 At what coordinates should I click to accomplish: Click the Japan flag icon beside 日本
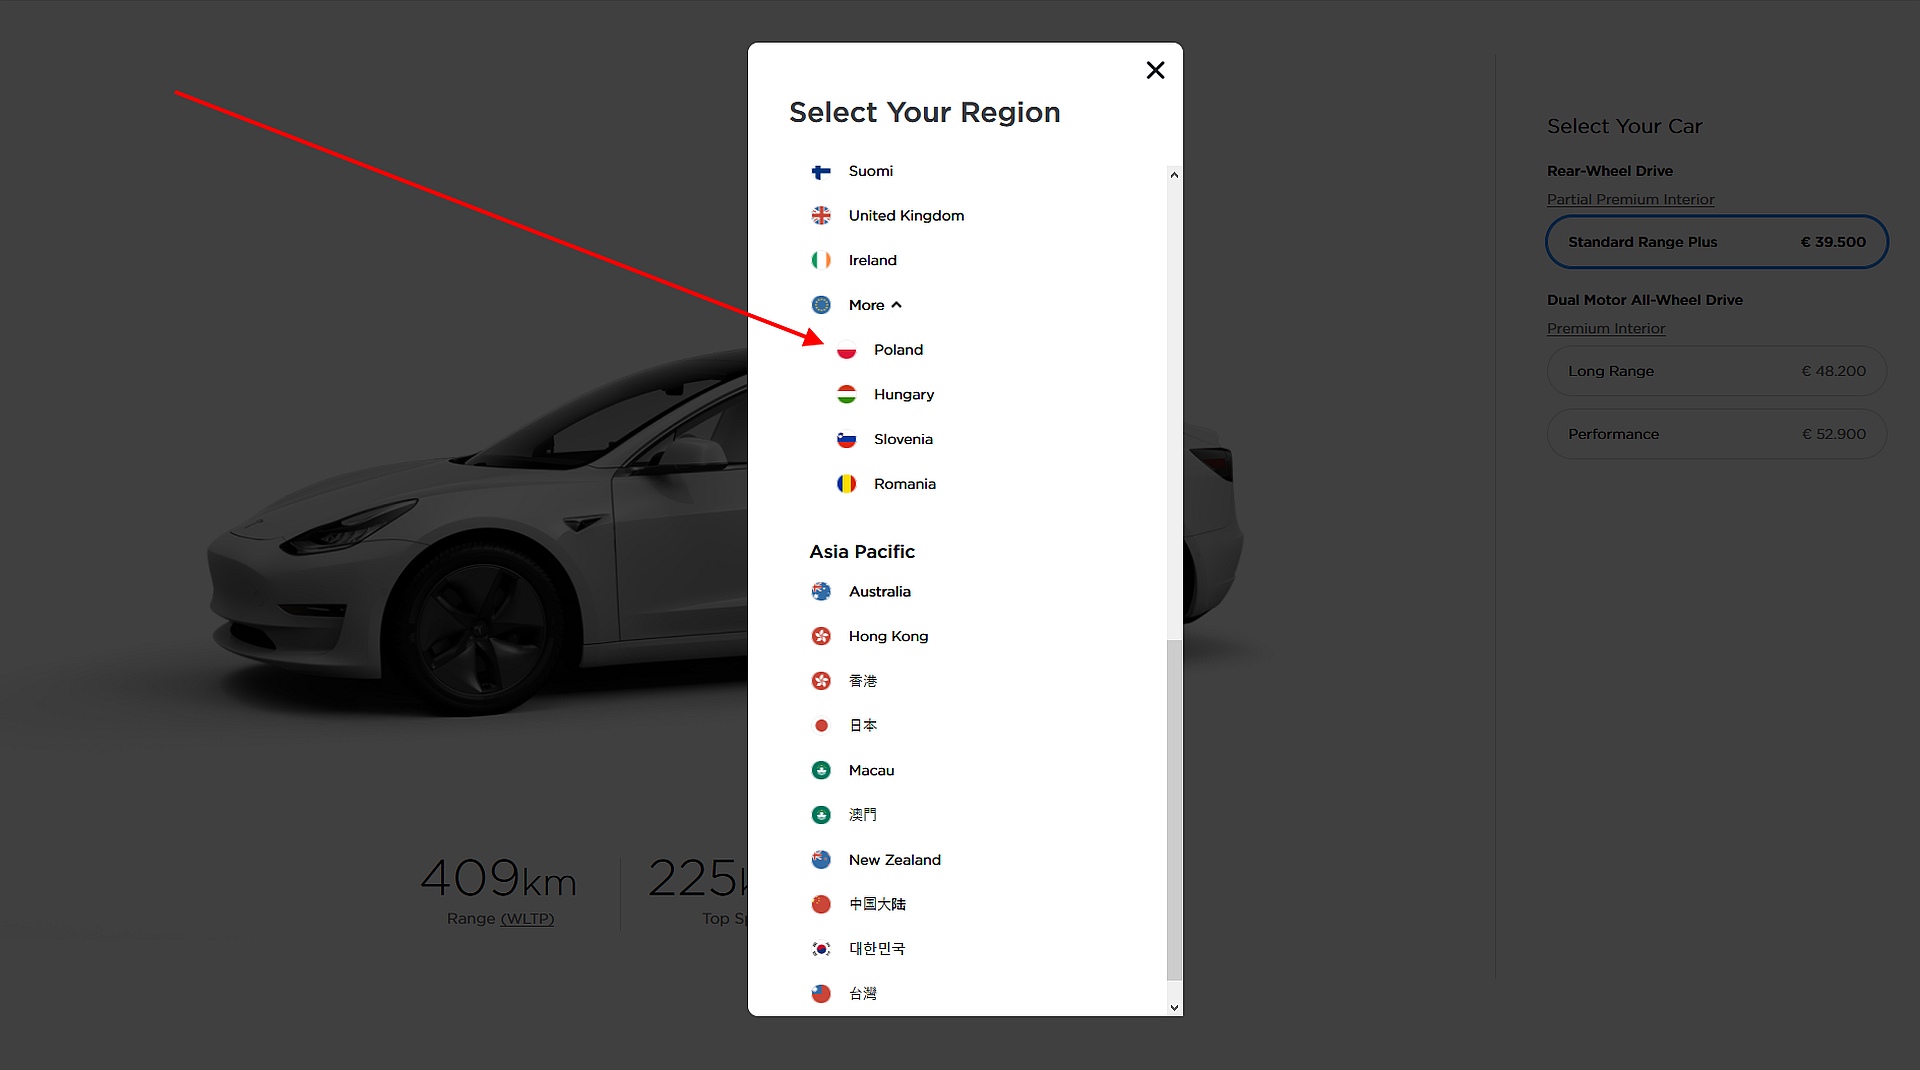click(821, 726)
